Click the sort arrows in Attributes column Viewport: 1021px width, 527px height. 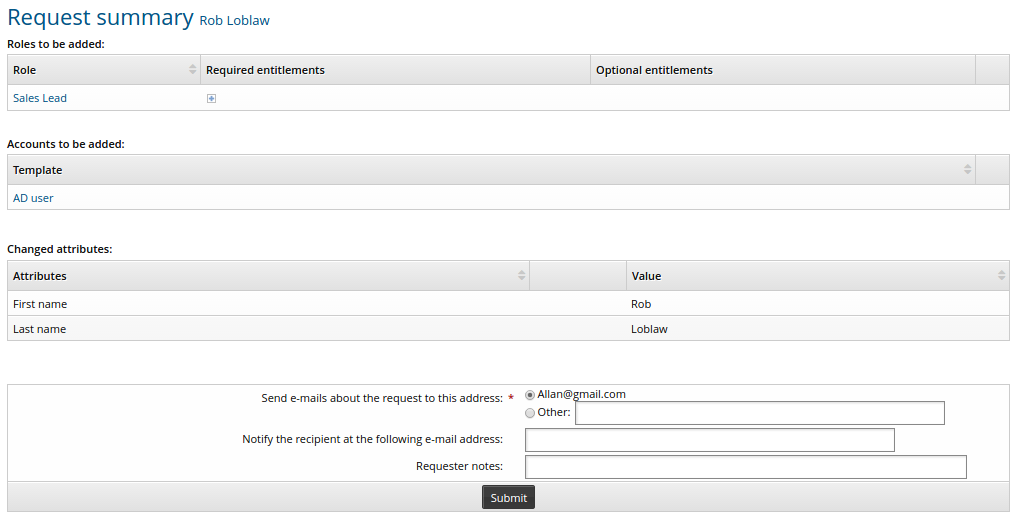click(521, 276)
